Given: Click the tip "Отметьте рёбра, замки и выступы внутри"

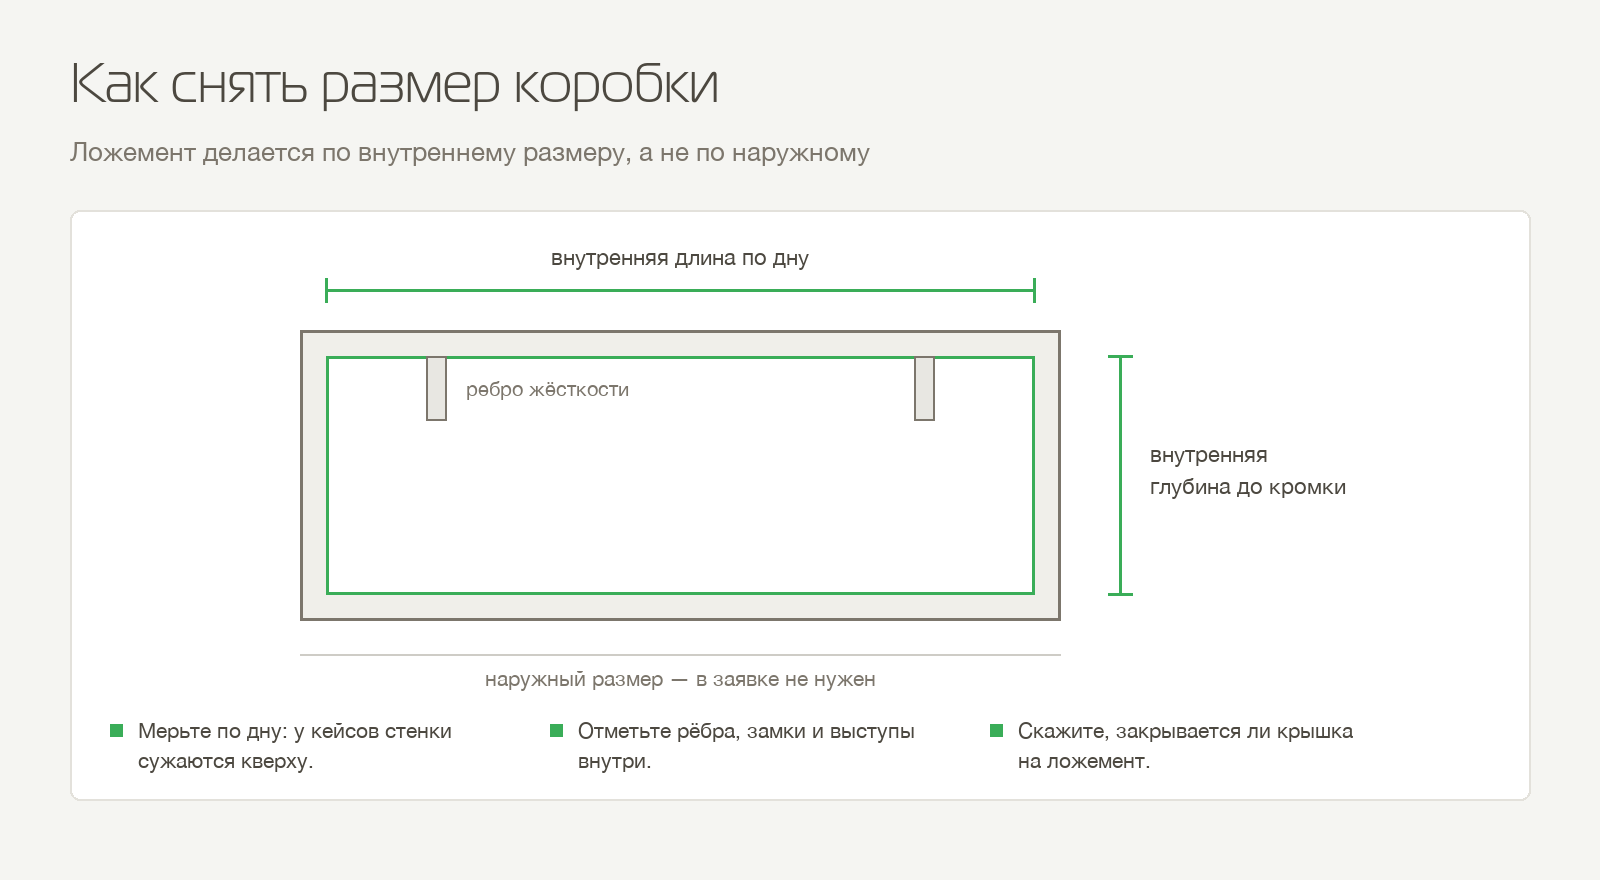Looking at the screenshot, I should [746, 746].
